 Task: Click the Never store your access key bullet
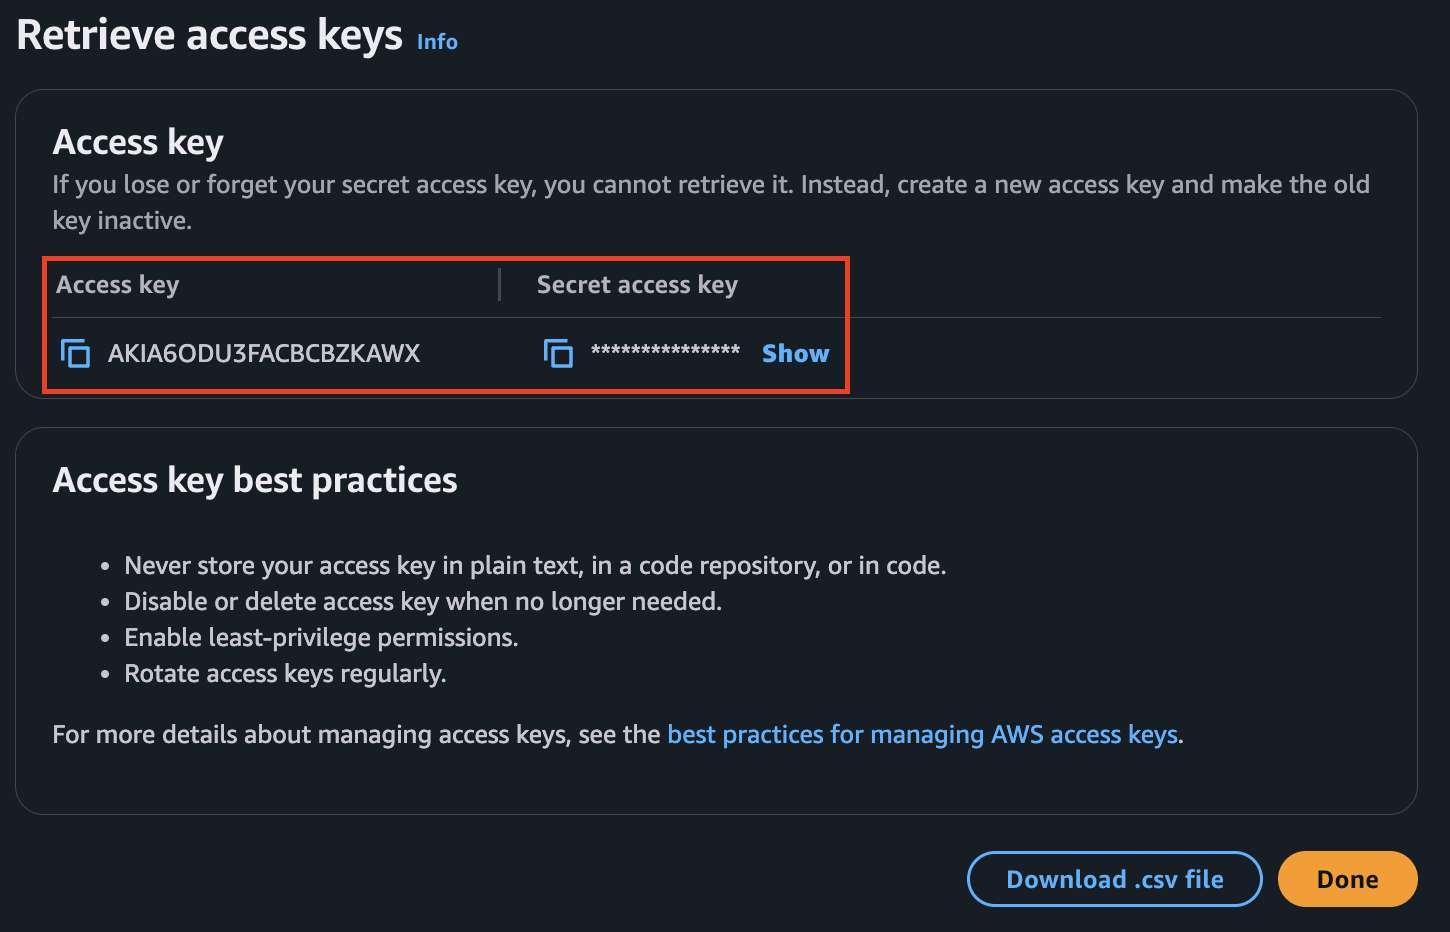pos(535,565)
